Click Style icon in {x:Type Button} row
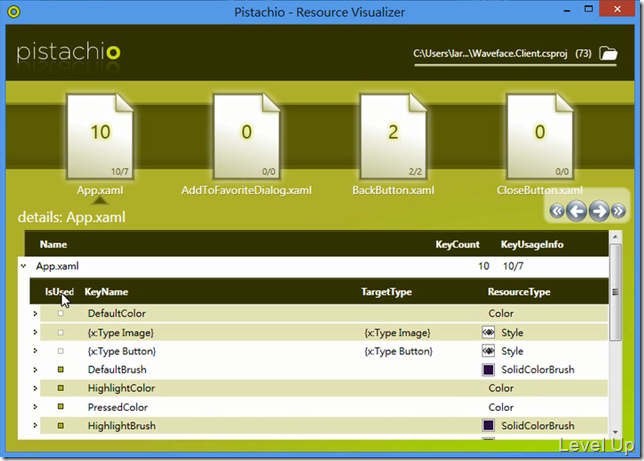The image size is (644, 461). [x=488, y=351]
